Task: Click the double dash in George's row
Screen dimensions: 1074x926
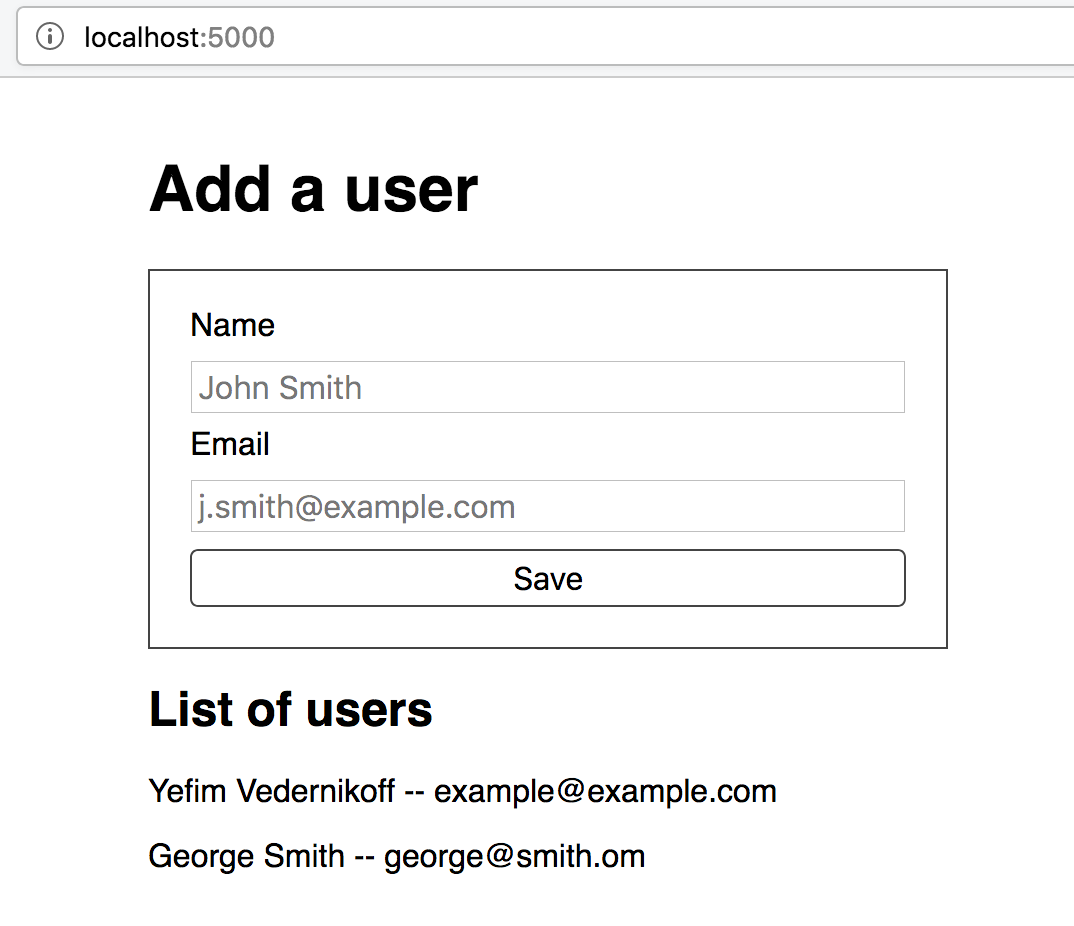Action: point(364,856)
